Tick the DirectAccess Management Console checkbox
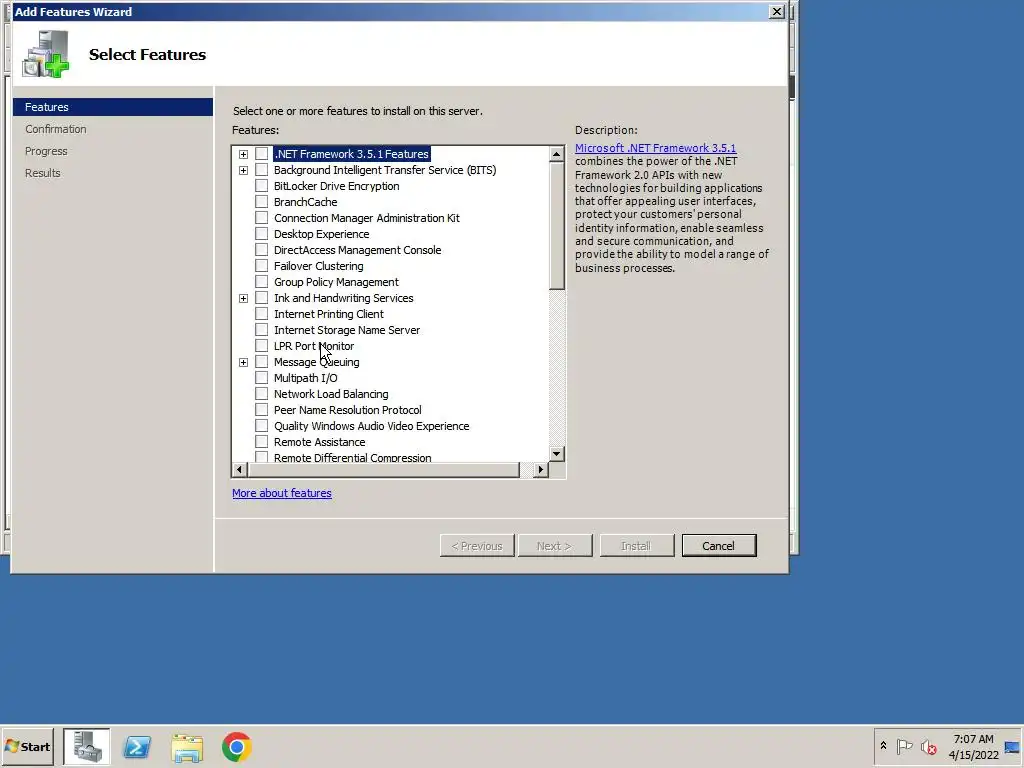This screenshot has width=1024, height=768. coord(261,249)
